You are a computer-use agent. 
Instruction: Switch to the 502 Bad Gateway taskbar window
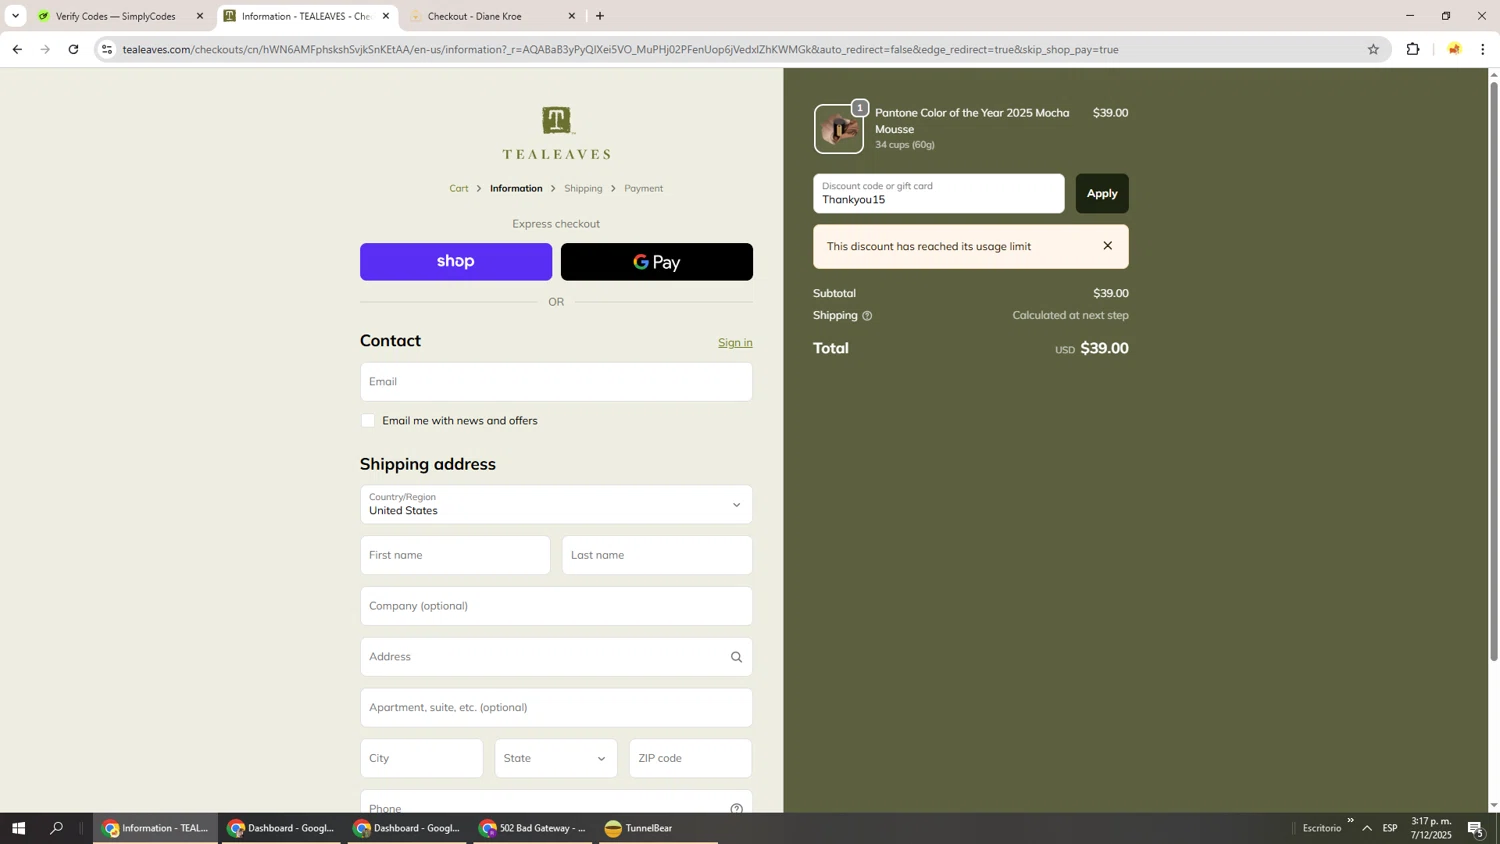pyautogui.click(x=532, y=828)
